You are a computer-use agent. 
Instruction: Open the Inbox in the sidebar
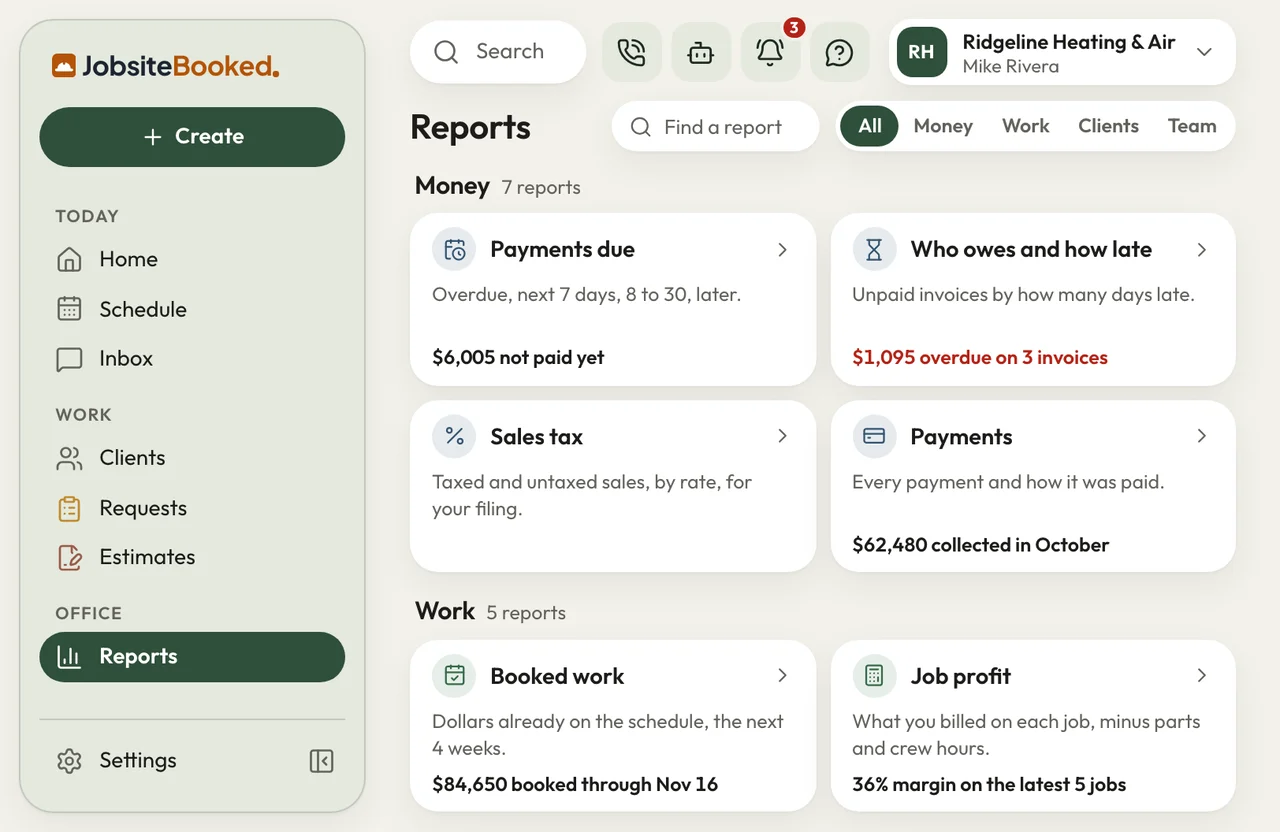[x=192, y=358]
